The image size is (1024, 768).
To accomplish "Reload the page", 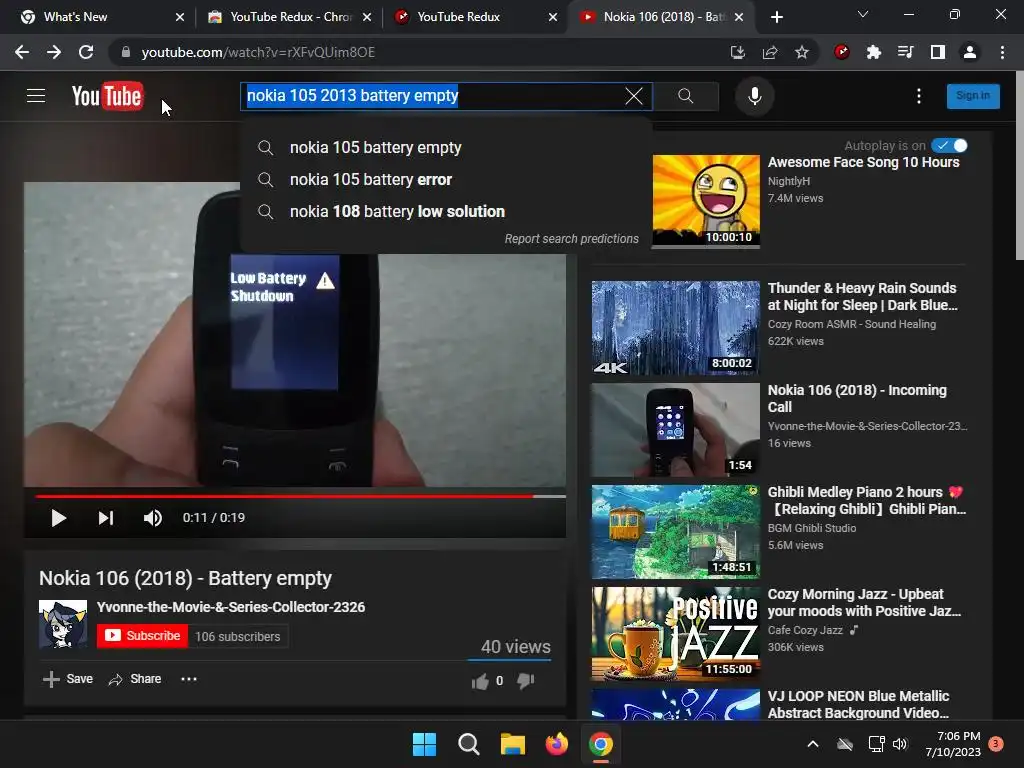I will 86,52.
